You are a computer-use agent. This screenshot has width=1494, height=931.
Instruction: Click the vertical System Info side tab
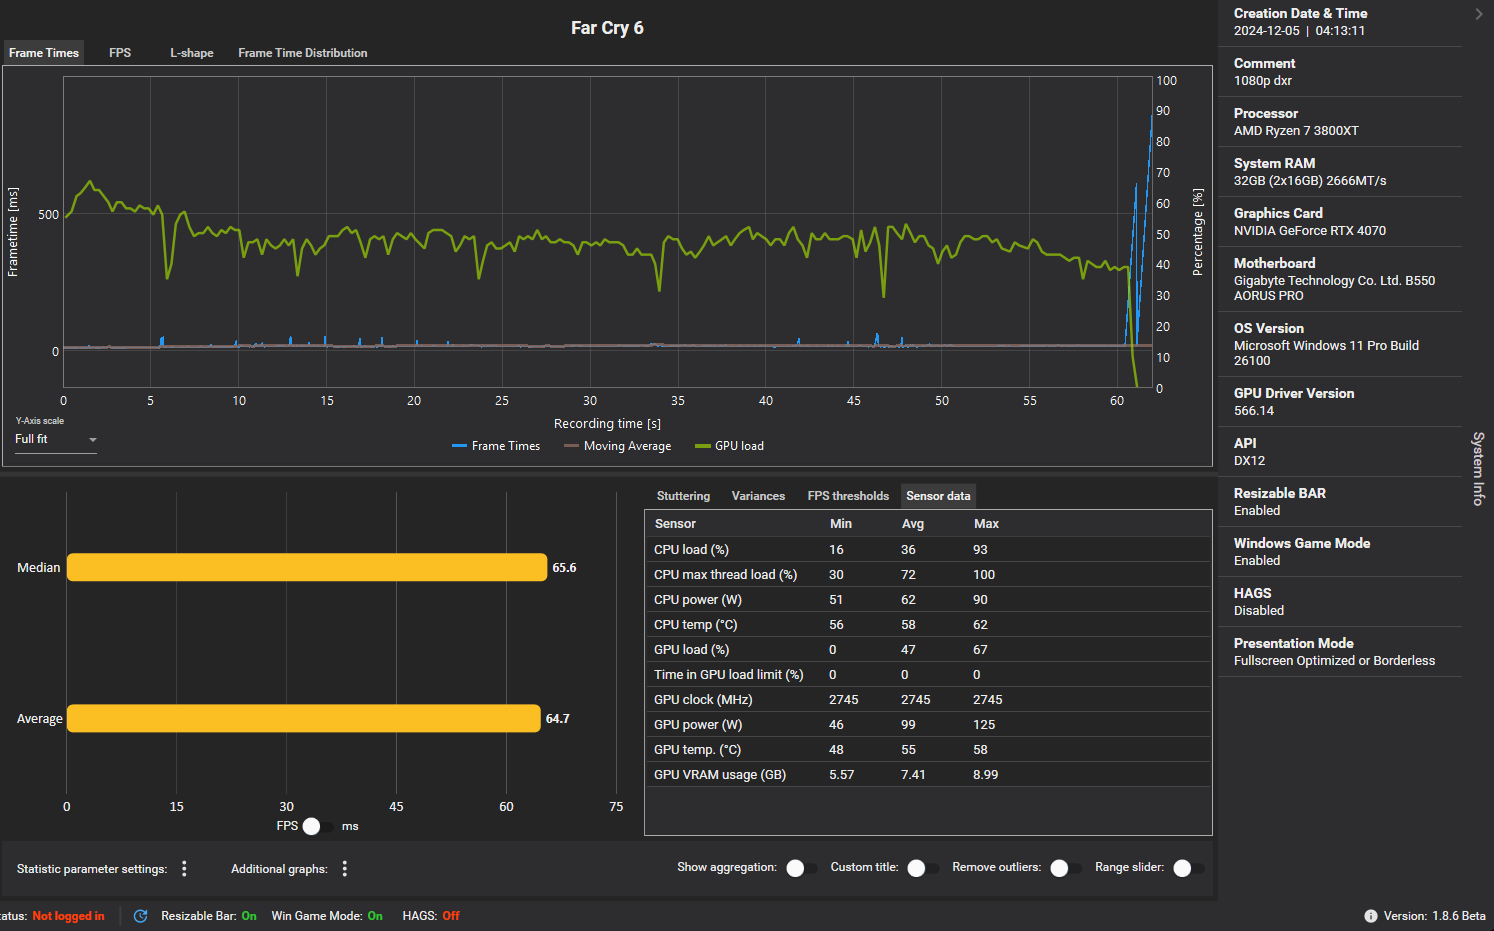[x=1478, y=468]
